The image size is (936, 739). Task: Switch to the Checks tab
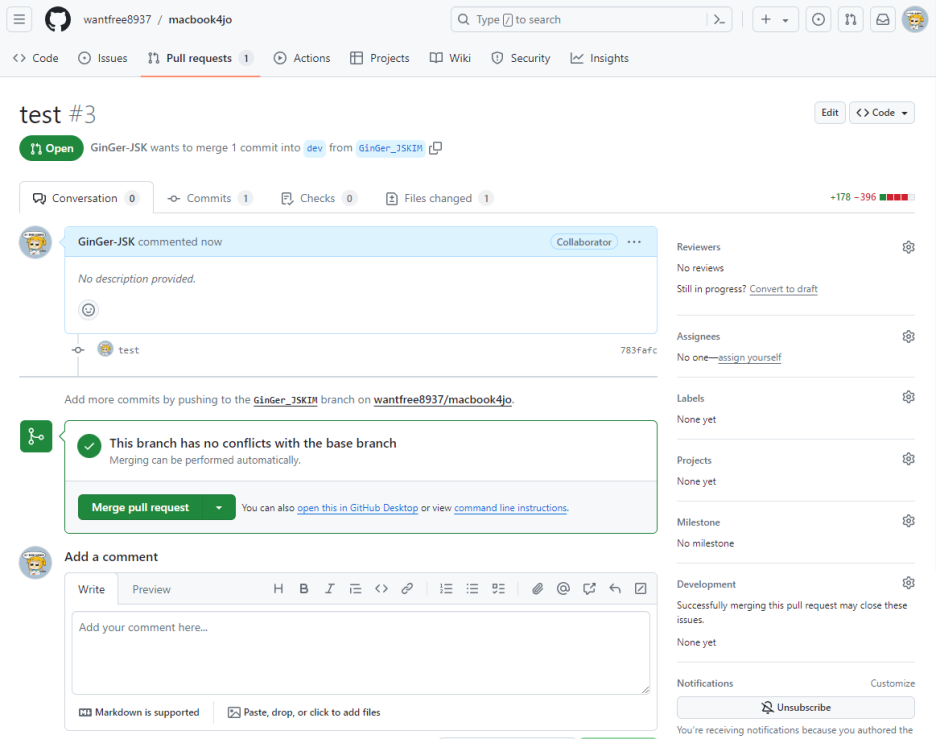(x=319, y=198)
